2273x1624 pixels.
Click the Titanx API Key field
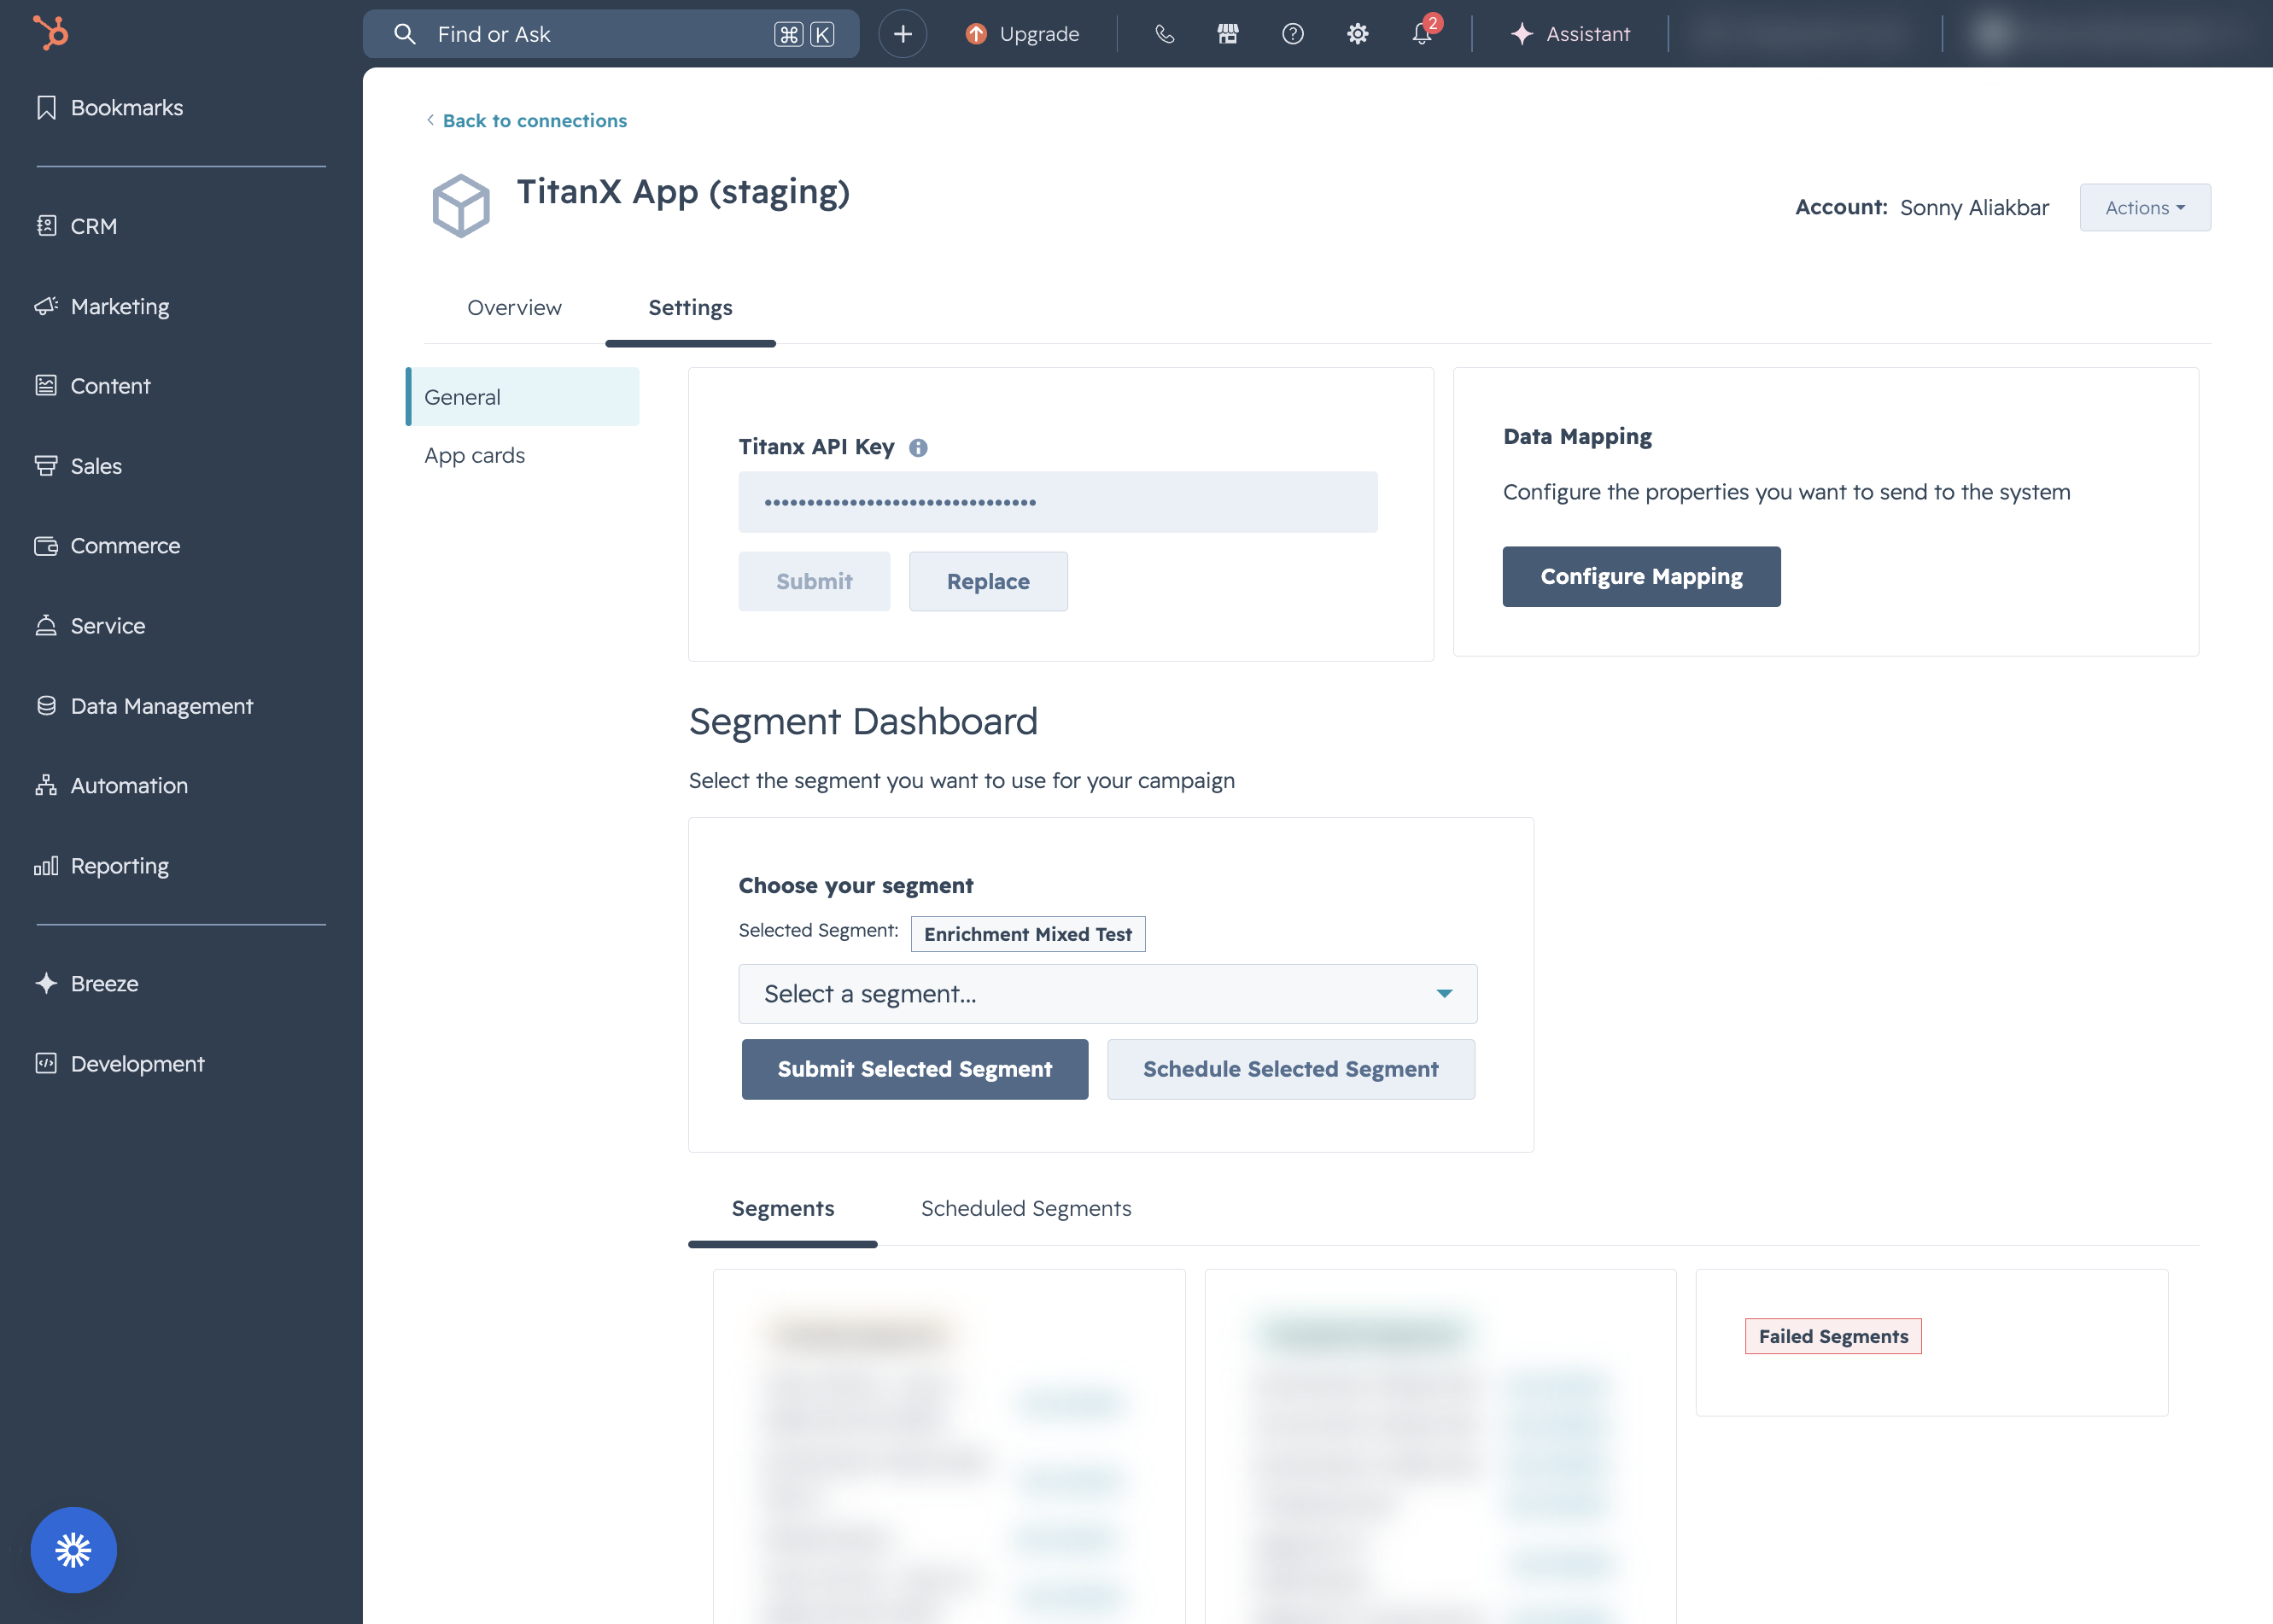coord(1058,502)
